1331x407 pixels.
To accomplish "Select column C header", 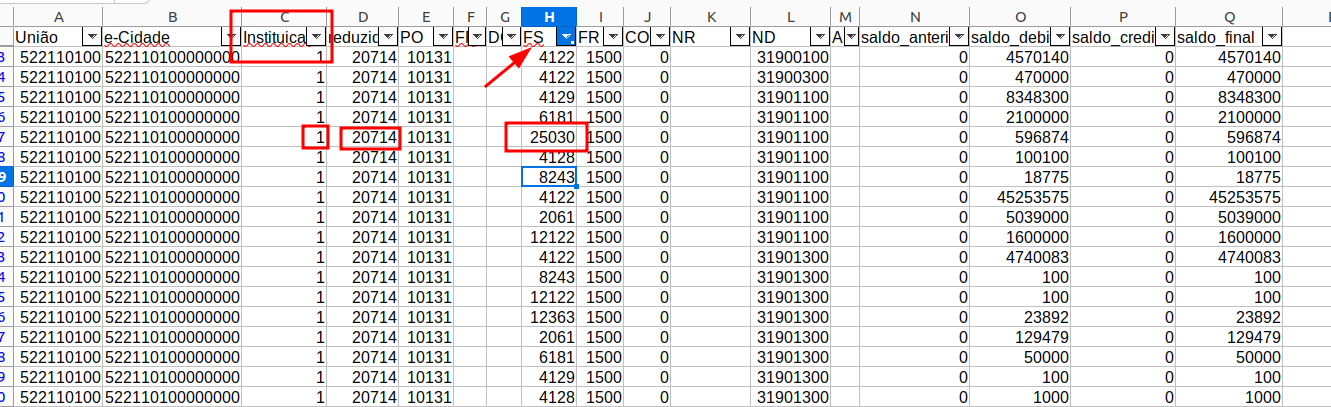I will coord(285,16).
